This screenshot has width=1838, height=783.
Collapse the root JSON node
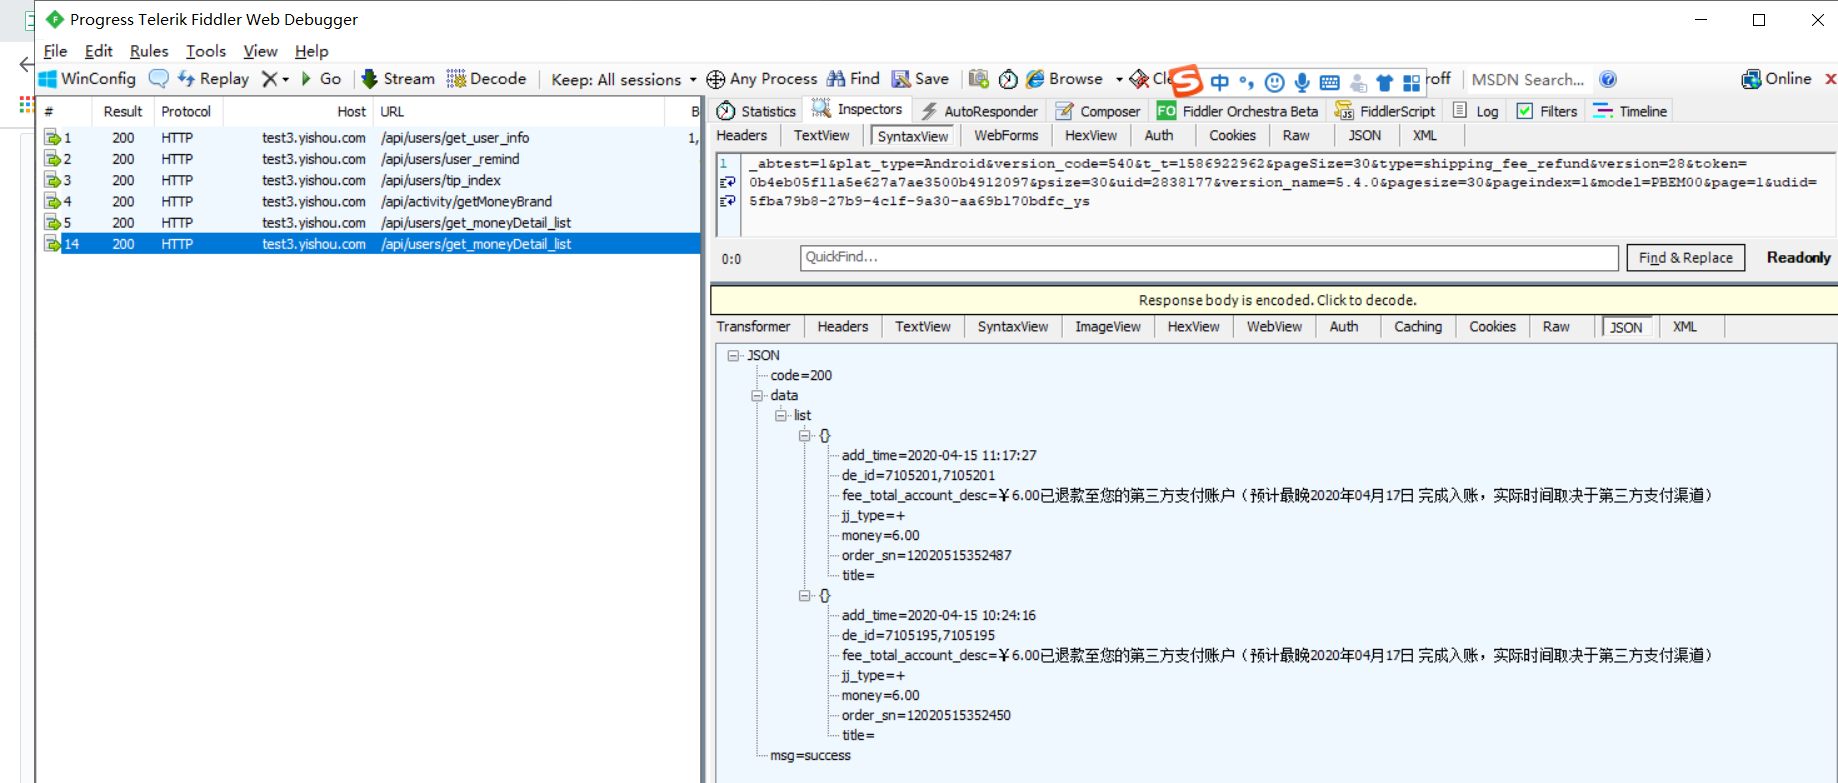click(x=733, y=355)
